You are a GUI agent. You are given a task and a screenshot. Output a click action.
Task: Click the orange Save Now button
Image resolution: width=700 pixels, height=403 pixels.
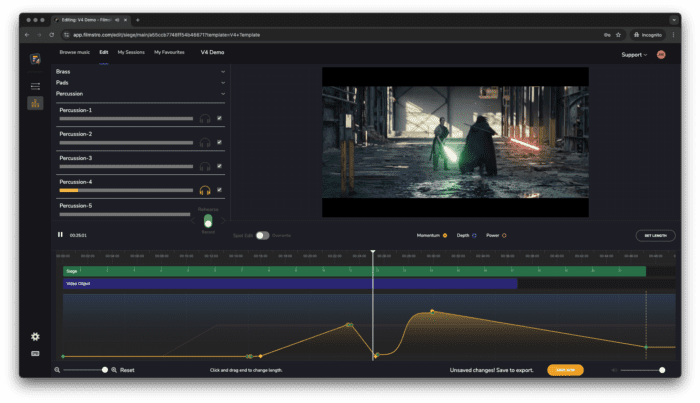pos(565,370)
